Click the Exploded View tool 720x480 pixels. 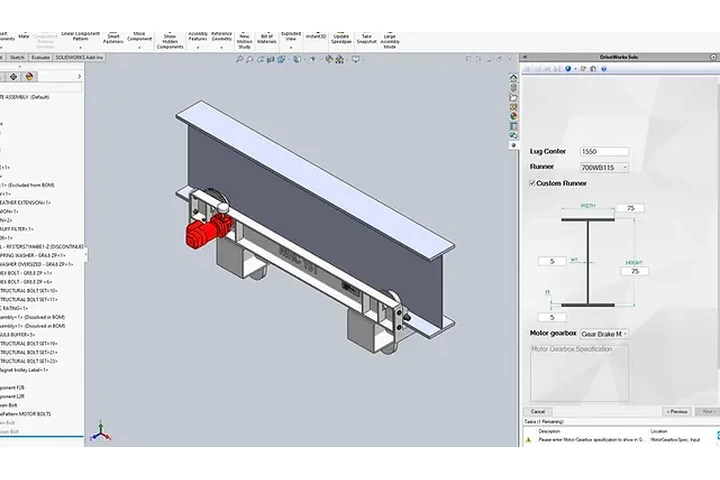pyautogui.click(x=291, y=37)
